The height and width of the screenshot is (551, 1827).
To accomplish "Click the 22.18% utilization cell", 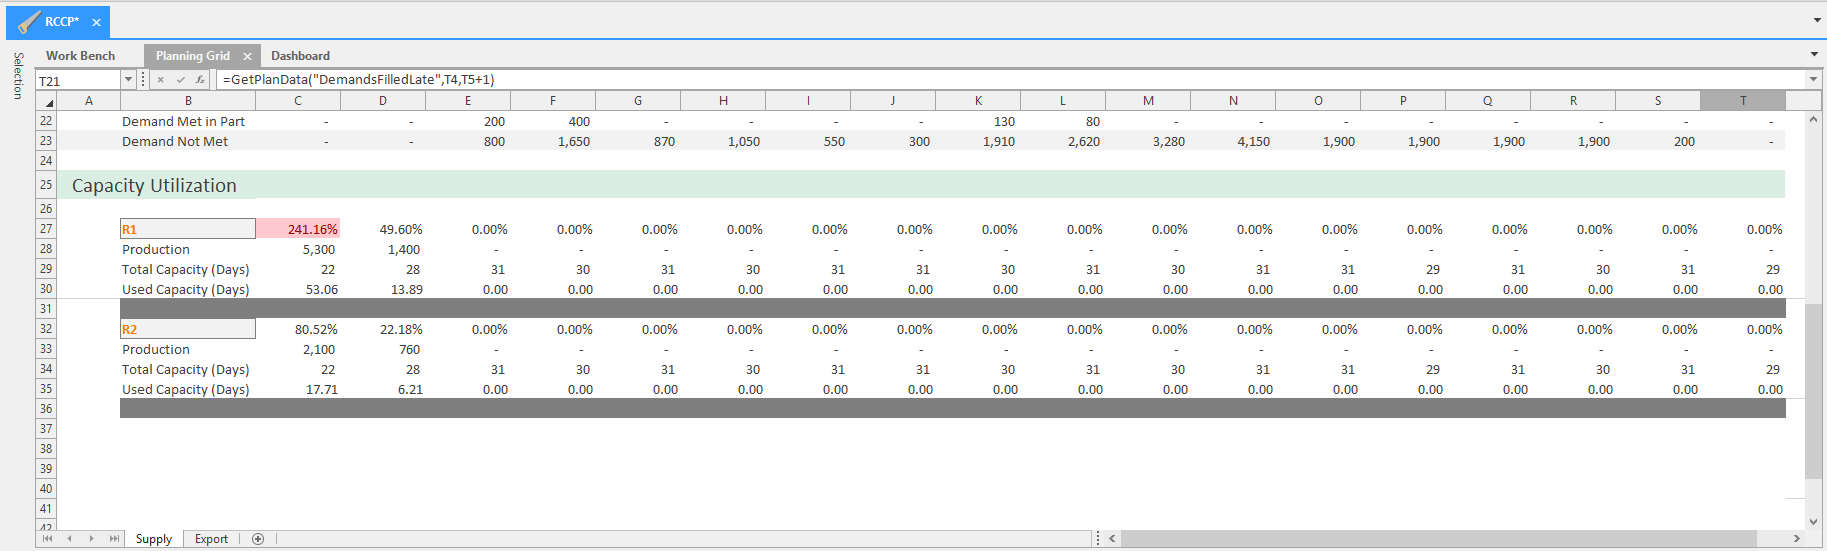I will pyautogui.click(x=383, y=329).
